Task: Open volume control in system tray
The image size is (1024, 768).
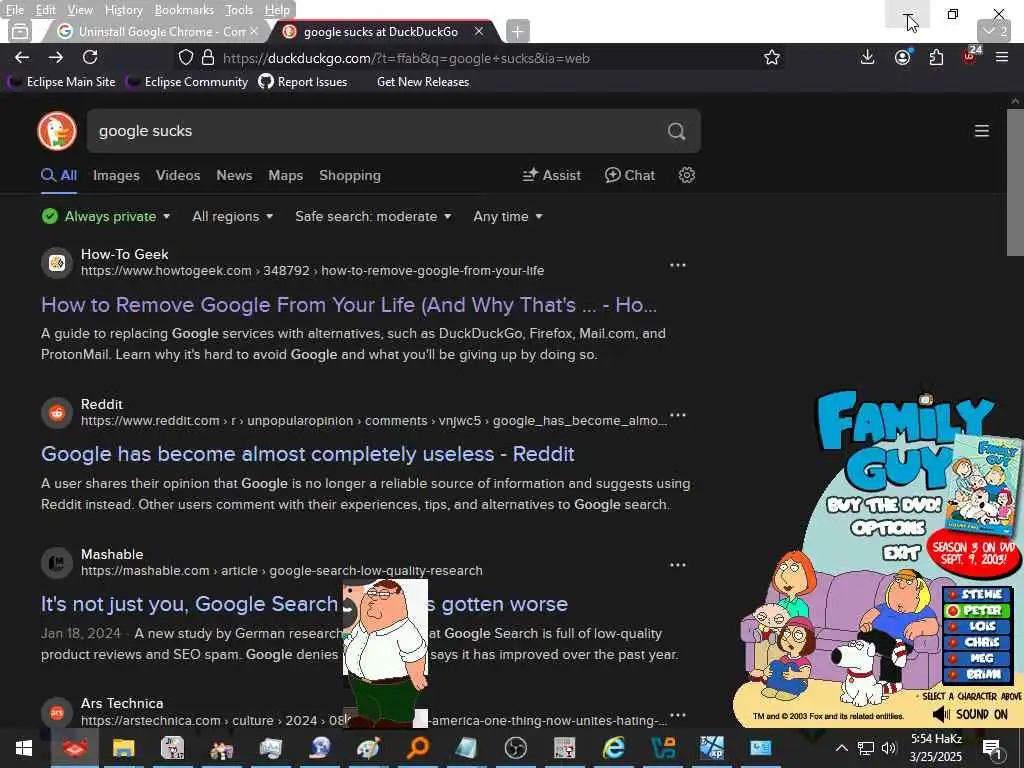Action: click(889, 748)
